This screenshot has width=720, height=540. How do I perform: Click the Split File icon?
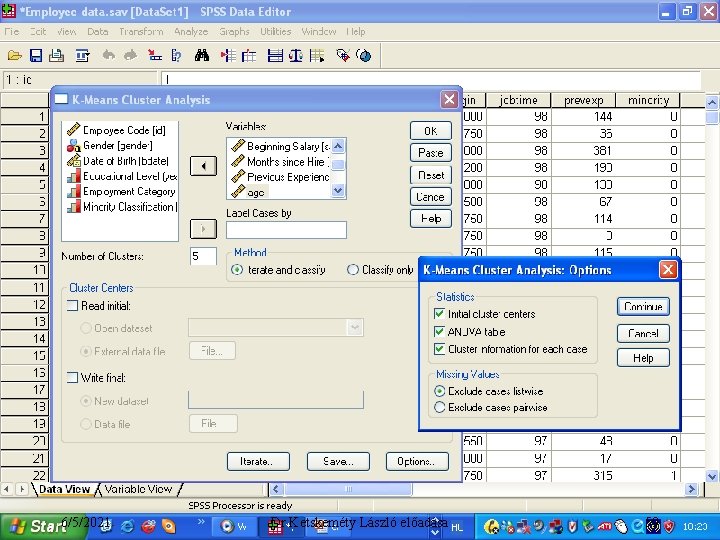[x=275, y=56]
